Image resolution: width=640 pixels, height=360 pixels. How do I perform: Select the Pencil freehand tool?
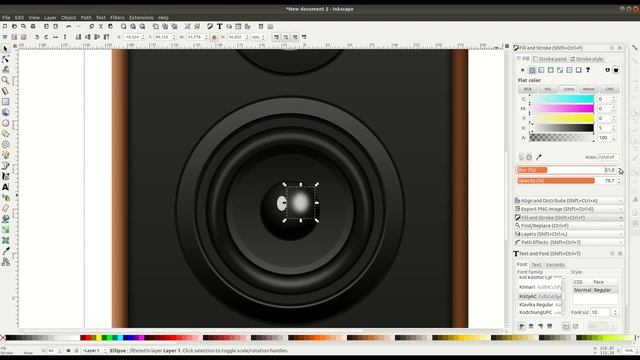[5, 155]
